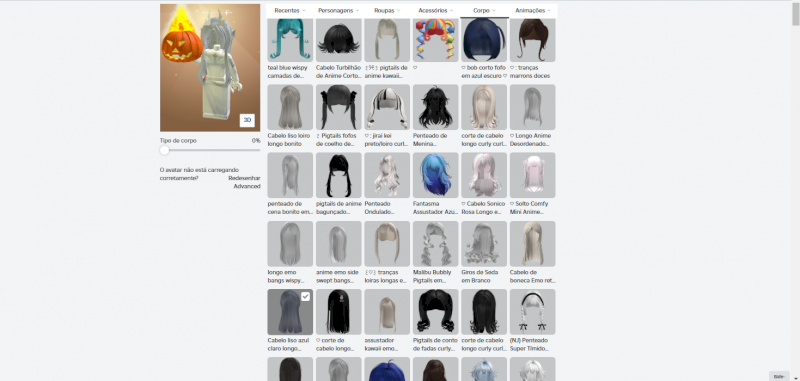The height and width of the screenshot is (381, 800).
Task: Unequip checked Cabelo liso azul claro hair
Action: point(290,312)
